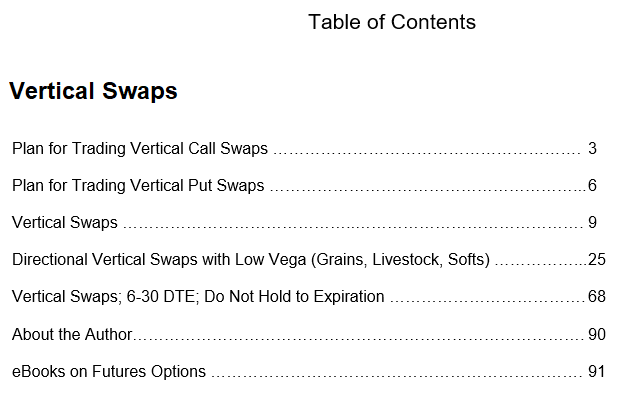Click the 'Table of Contents' title
Image resolution: width=627 pixels, height=396 pixels.
392,22
